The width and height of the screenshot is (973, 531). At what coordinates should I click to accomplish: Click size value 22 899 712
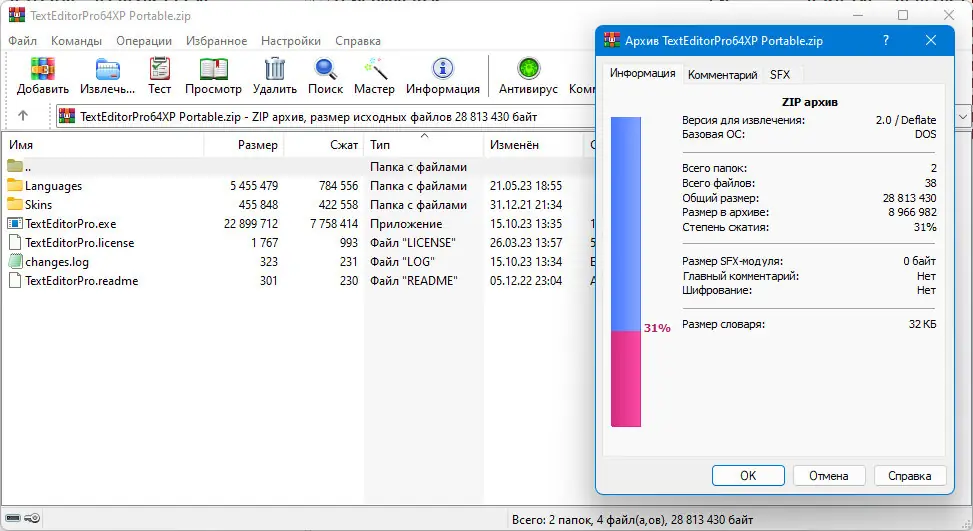[x=251, y=224]
